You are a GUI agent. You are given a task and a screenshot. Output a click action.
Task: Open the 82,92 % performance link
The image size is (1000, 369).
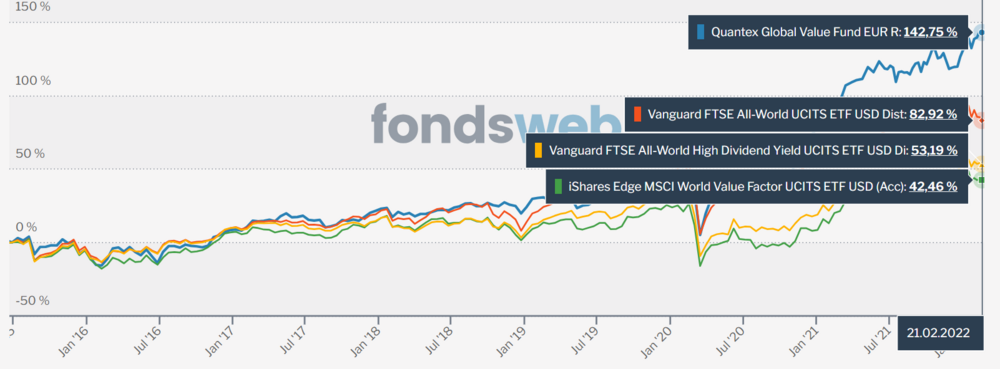933,114
